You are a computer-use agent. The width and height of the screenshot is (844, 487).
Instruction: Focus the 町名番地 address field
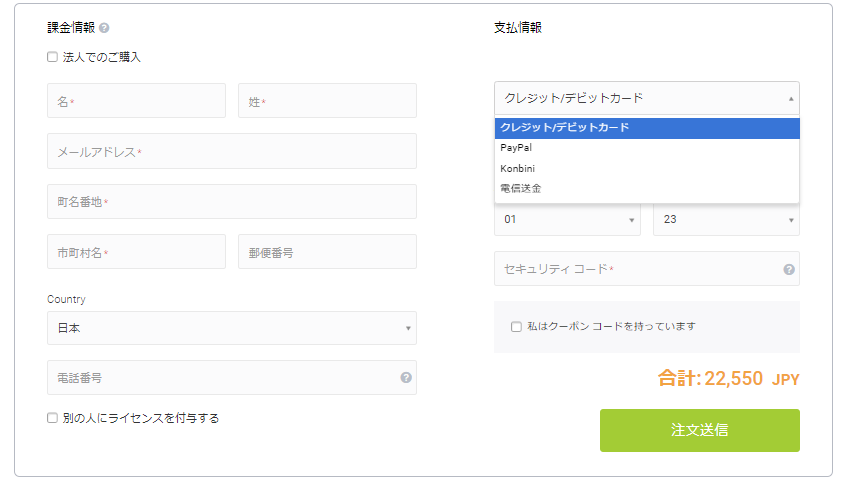click(231, 201)
